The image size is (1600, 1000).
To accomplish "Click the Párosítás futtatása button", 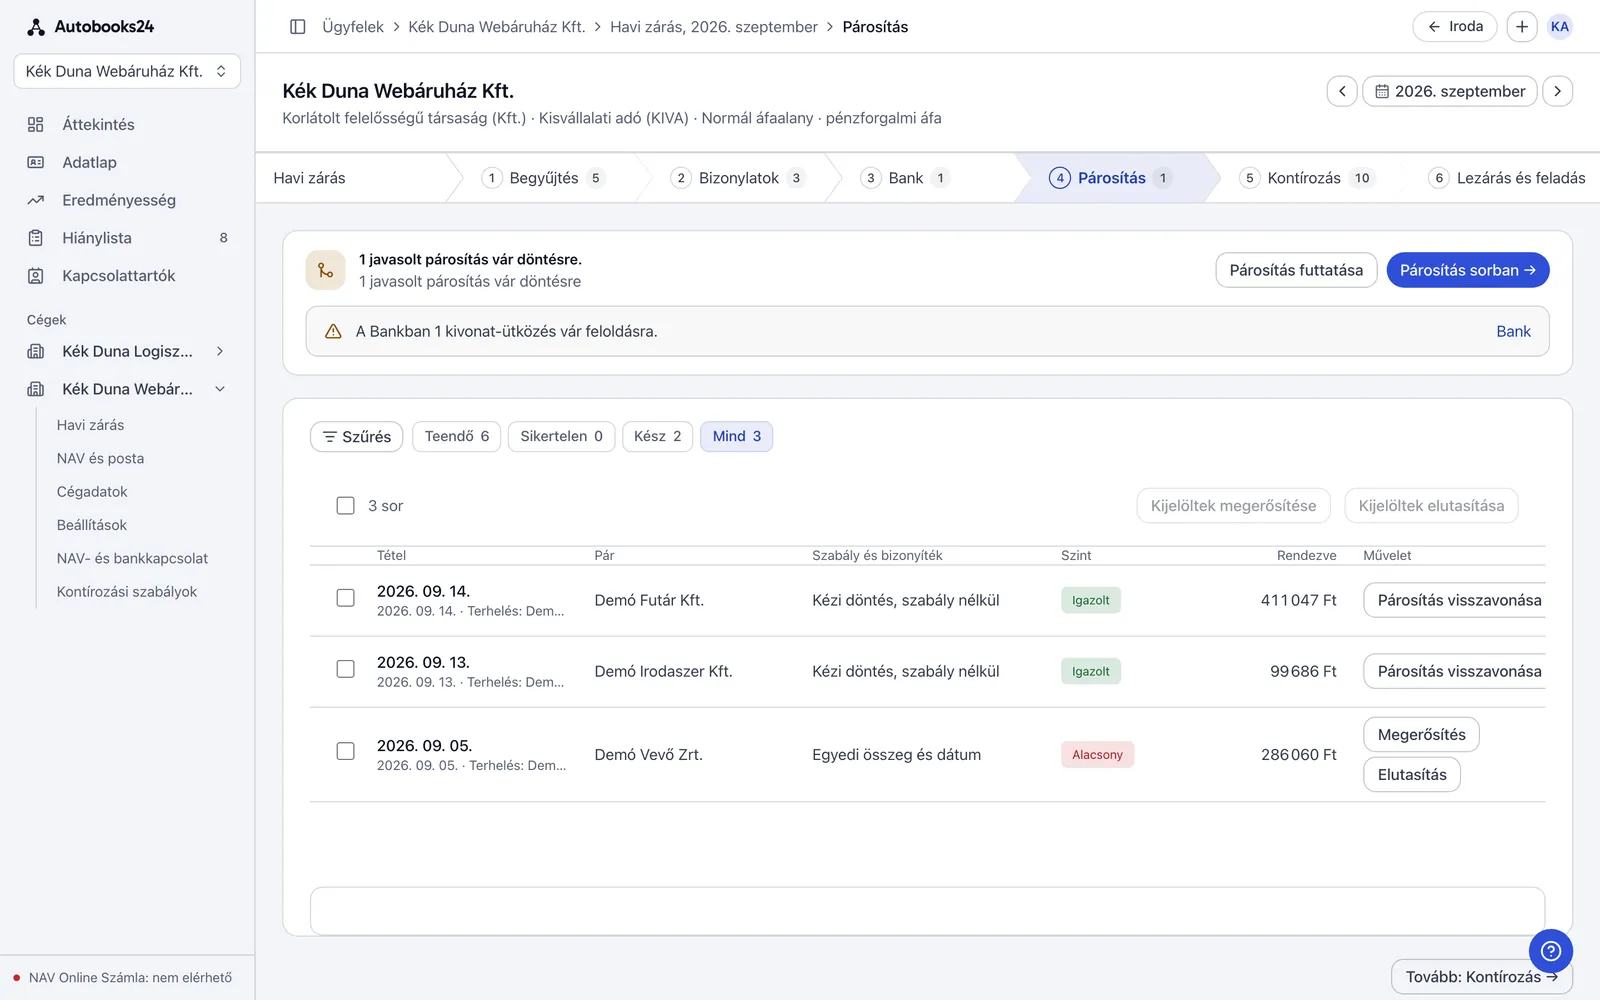I will [1296, 270].
